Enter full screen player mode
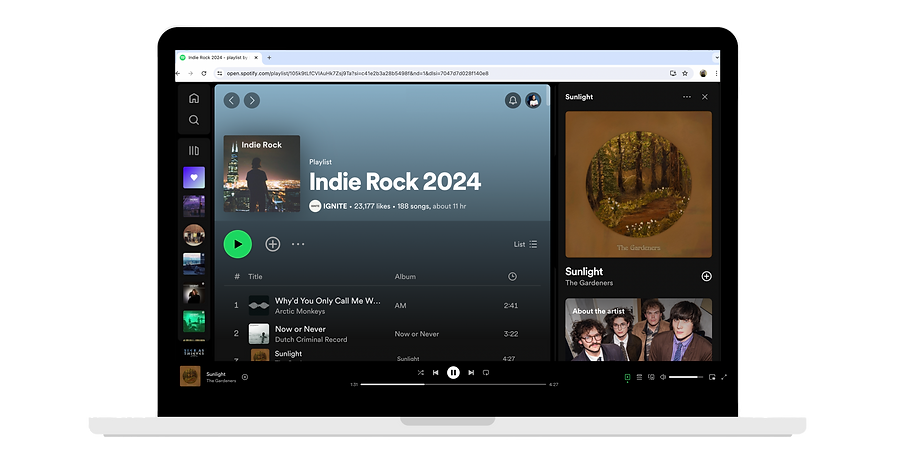This screenshot has width=903, height=452. point(724,377)
